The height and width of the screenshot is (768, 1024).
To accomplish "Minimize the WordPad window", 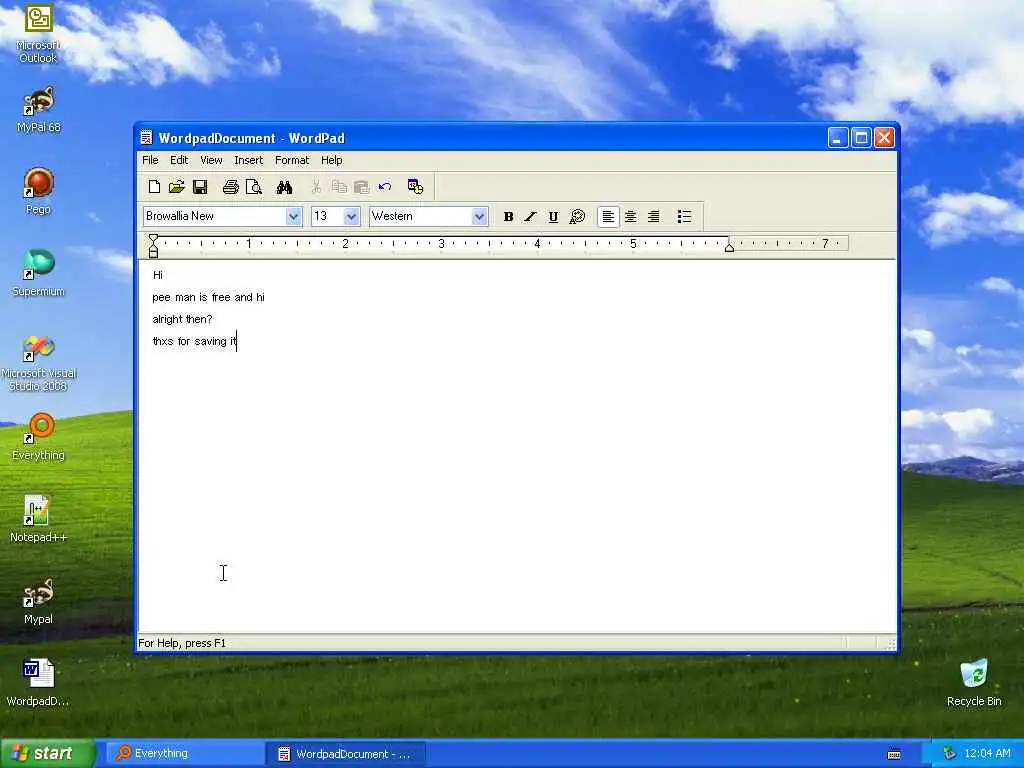I will [x=838, y=138].
